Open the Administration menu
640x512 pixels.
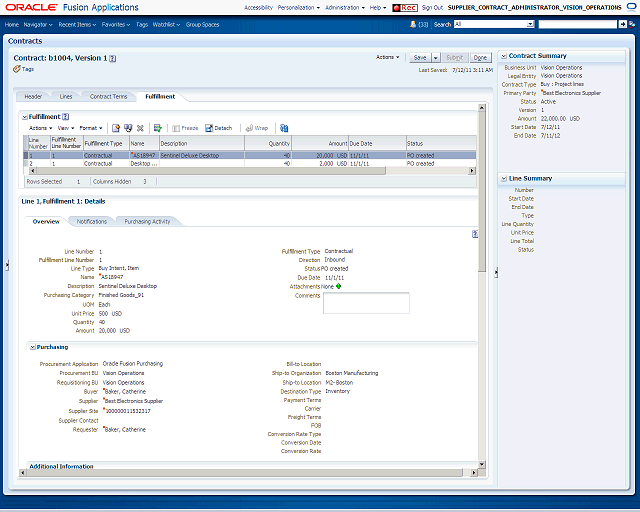coord(345,8)
